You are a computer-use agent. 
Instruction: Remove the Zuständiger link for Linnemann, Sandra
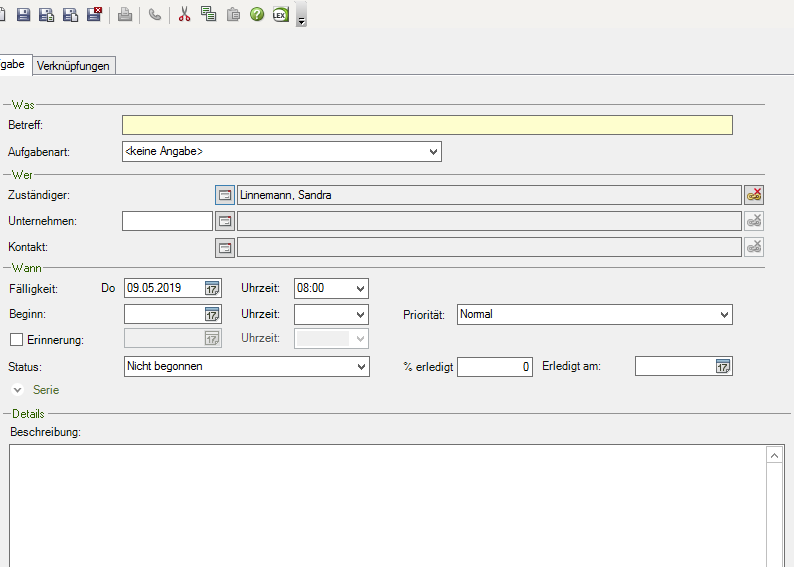coord(754,195)
